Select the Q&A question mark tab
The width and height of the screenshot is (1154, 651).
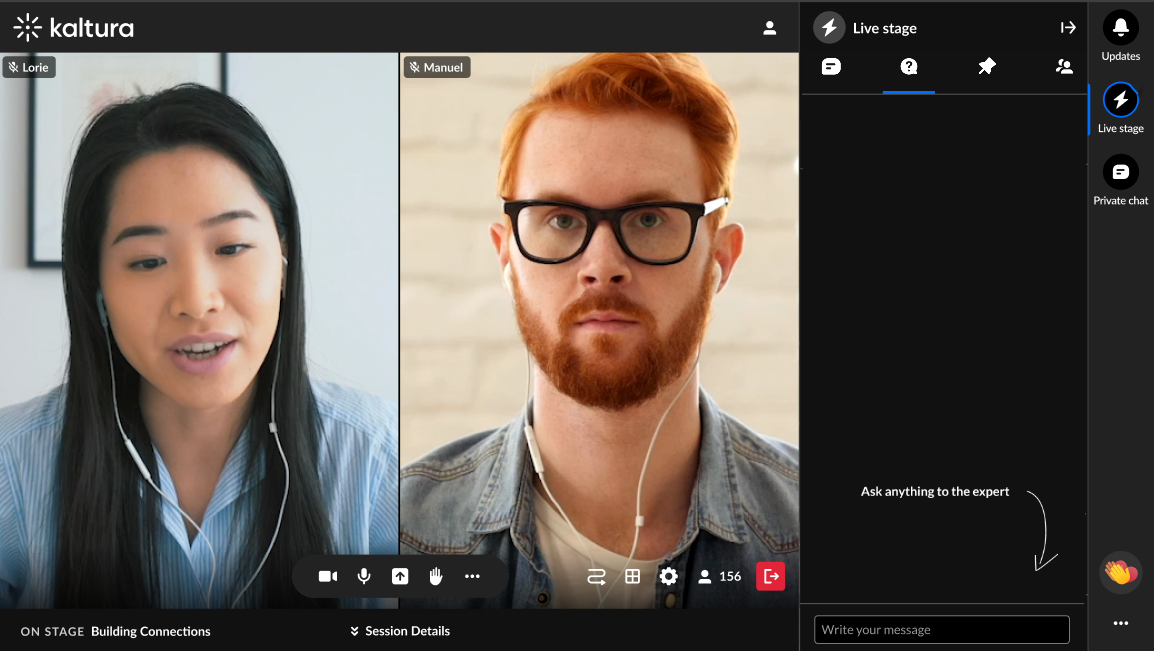click(x=909, y=67)
